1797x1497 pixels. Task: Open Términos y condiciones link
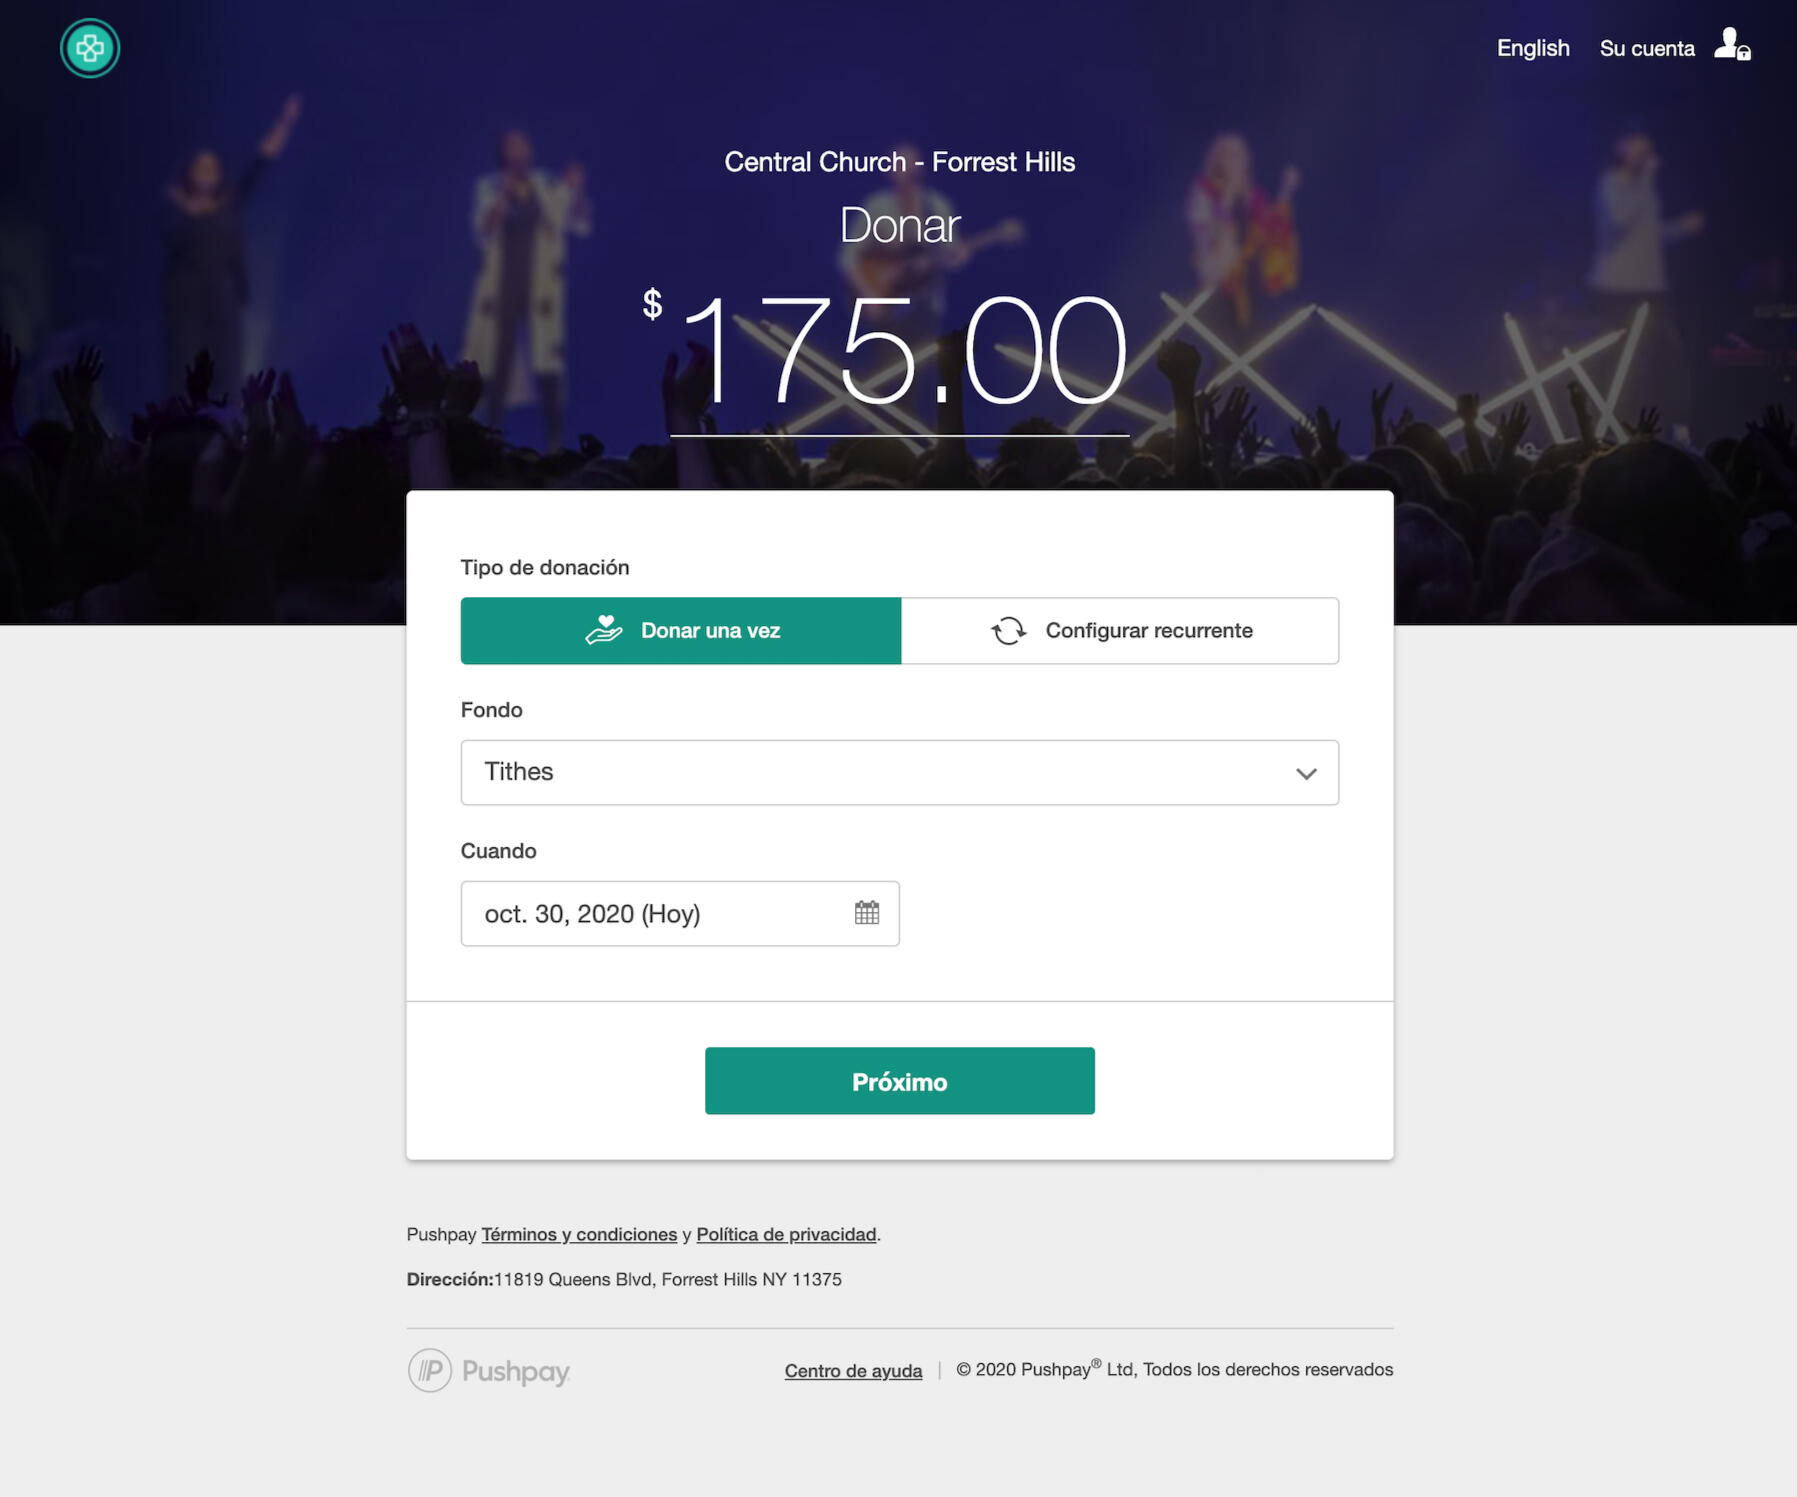coord(579,1234)
